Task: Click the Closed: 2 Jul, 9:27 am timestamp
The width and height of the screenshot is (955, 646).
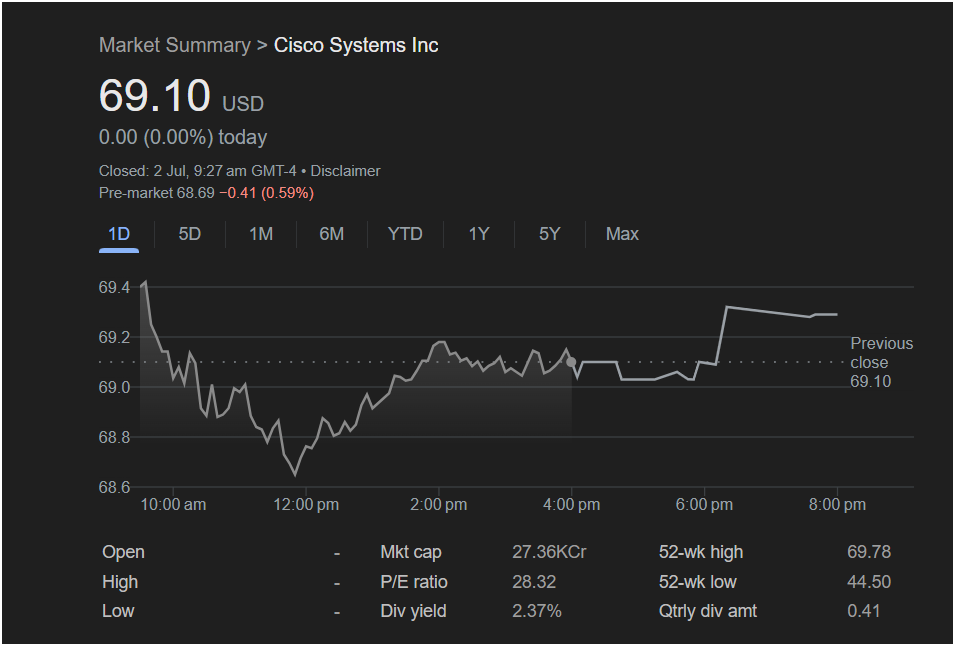Action: click(198, 171)
